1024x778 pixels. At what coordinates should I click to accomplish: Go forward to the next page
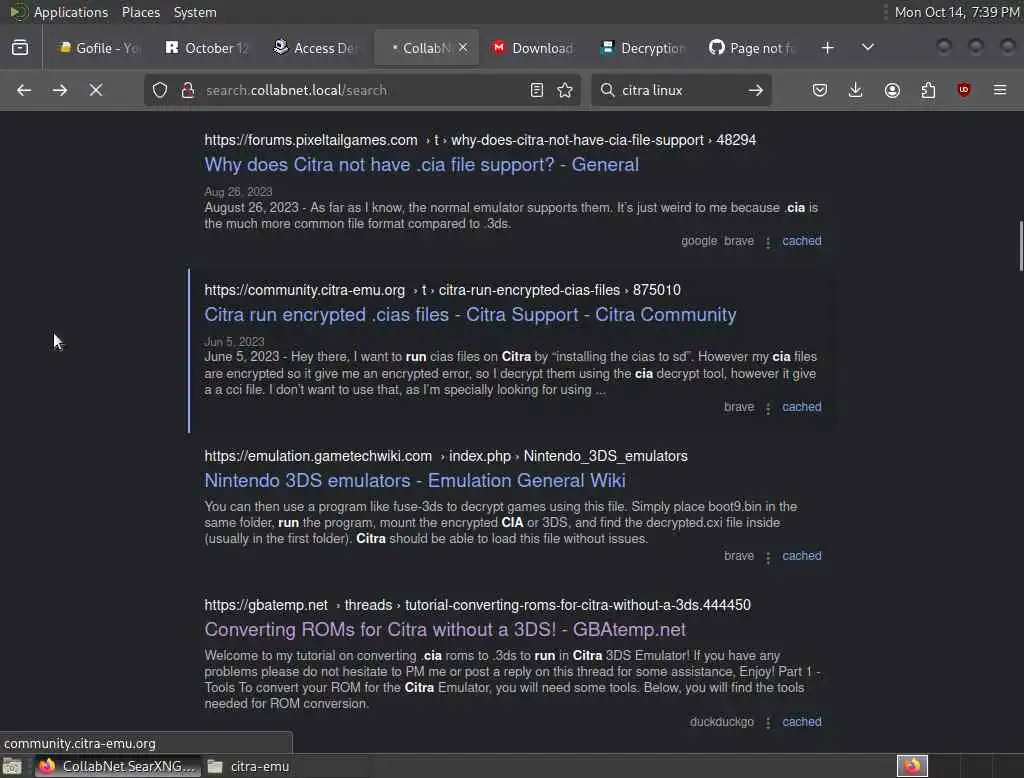pos(59,90)
